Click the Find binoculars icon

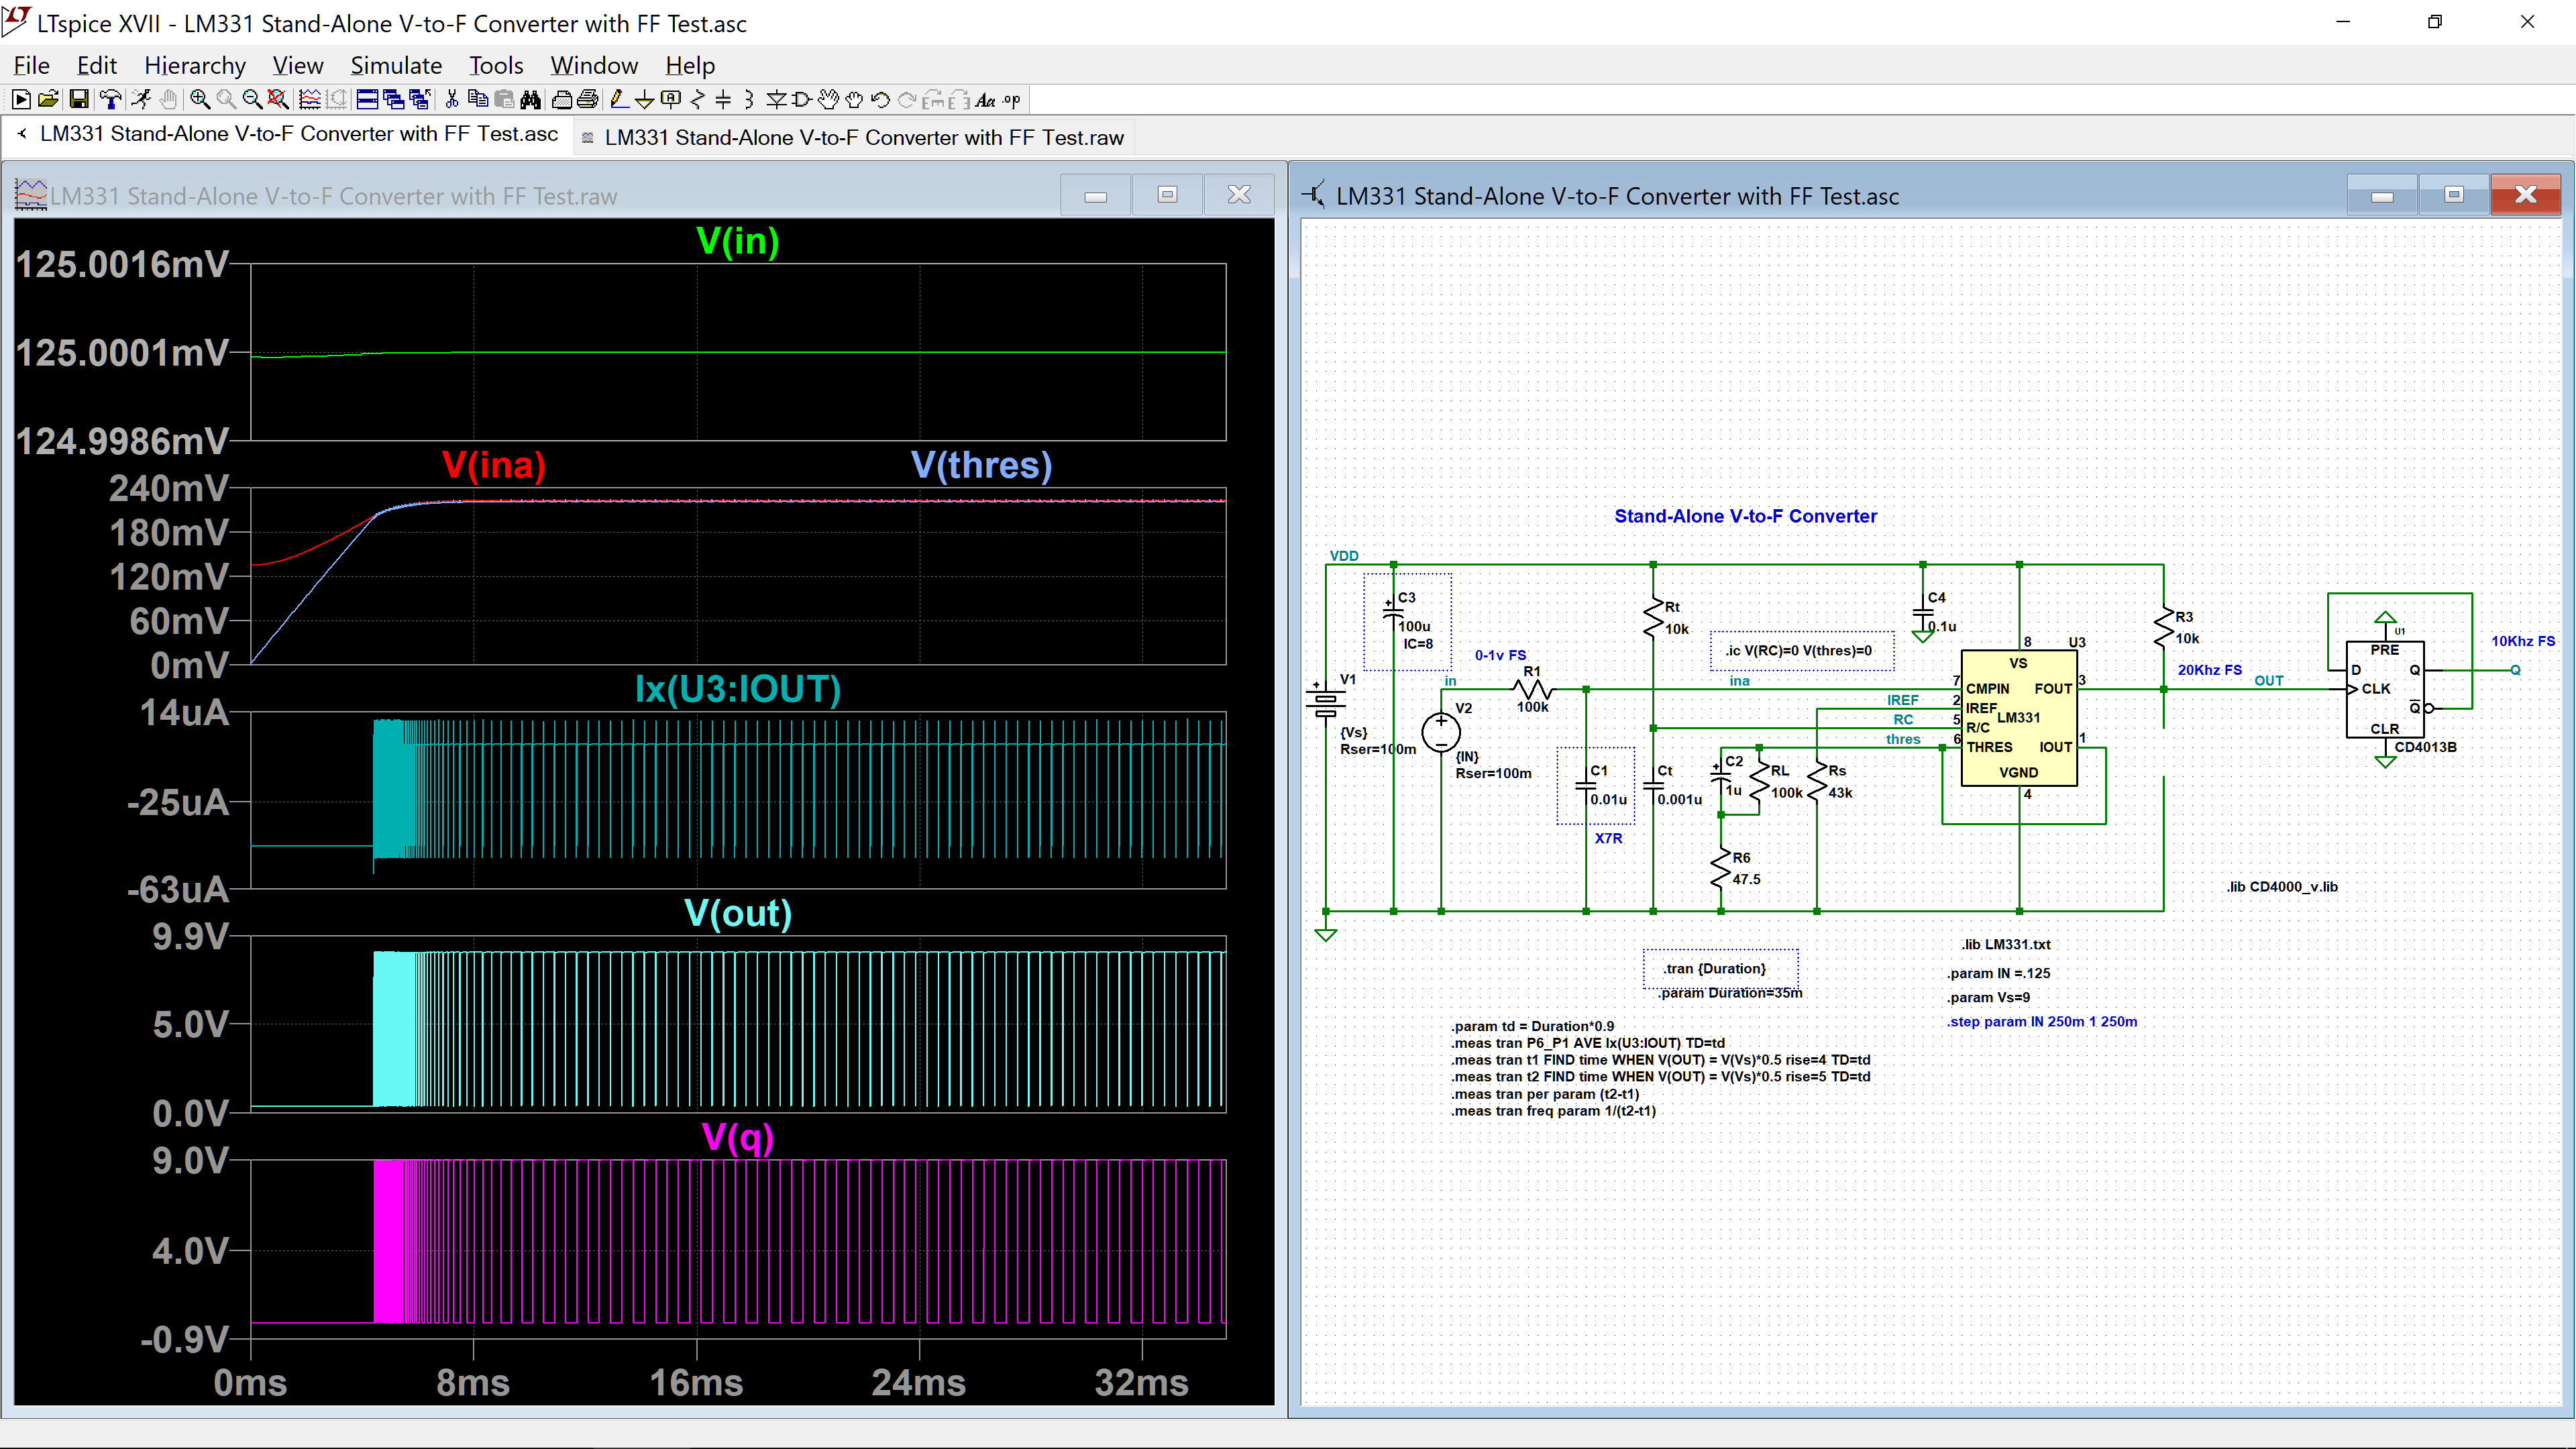pyautogui.click(x=531, y=100)
